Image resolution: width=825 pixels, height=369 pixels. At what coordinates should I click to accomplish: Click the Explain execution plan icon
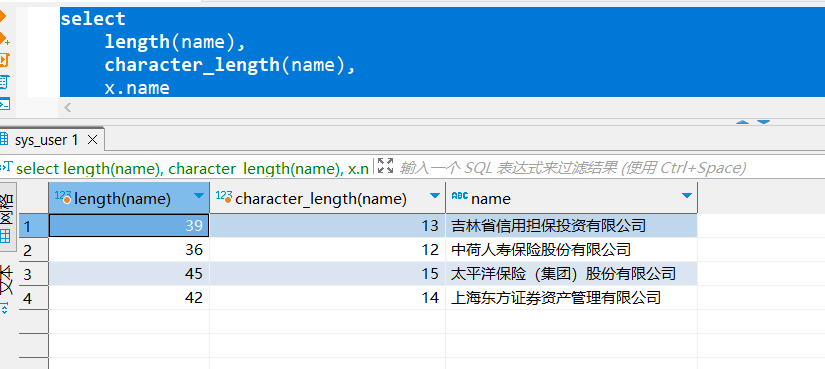3,82
